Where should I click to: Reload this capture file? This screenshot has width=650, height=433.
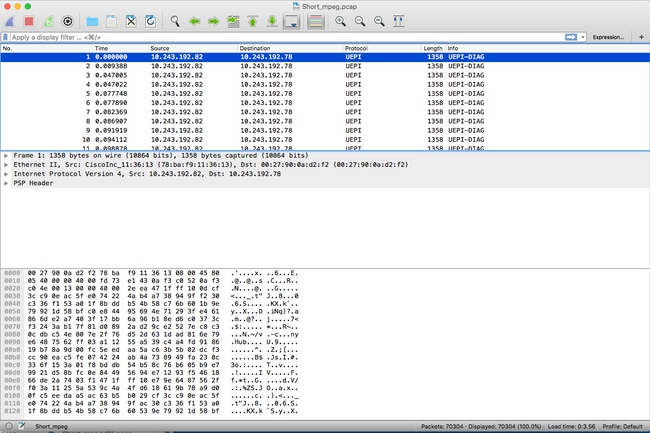point(150,21)
